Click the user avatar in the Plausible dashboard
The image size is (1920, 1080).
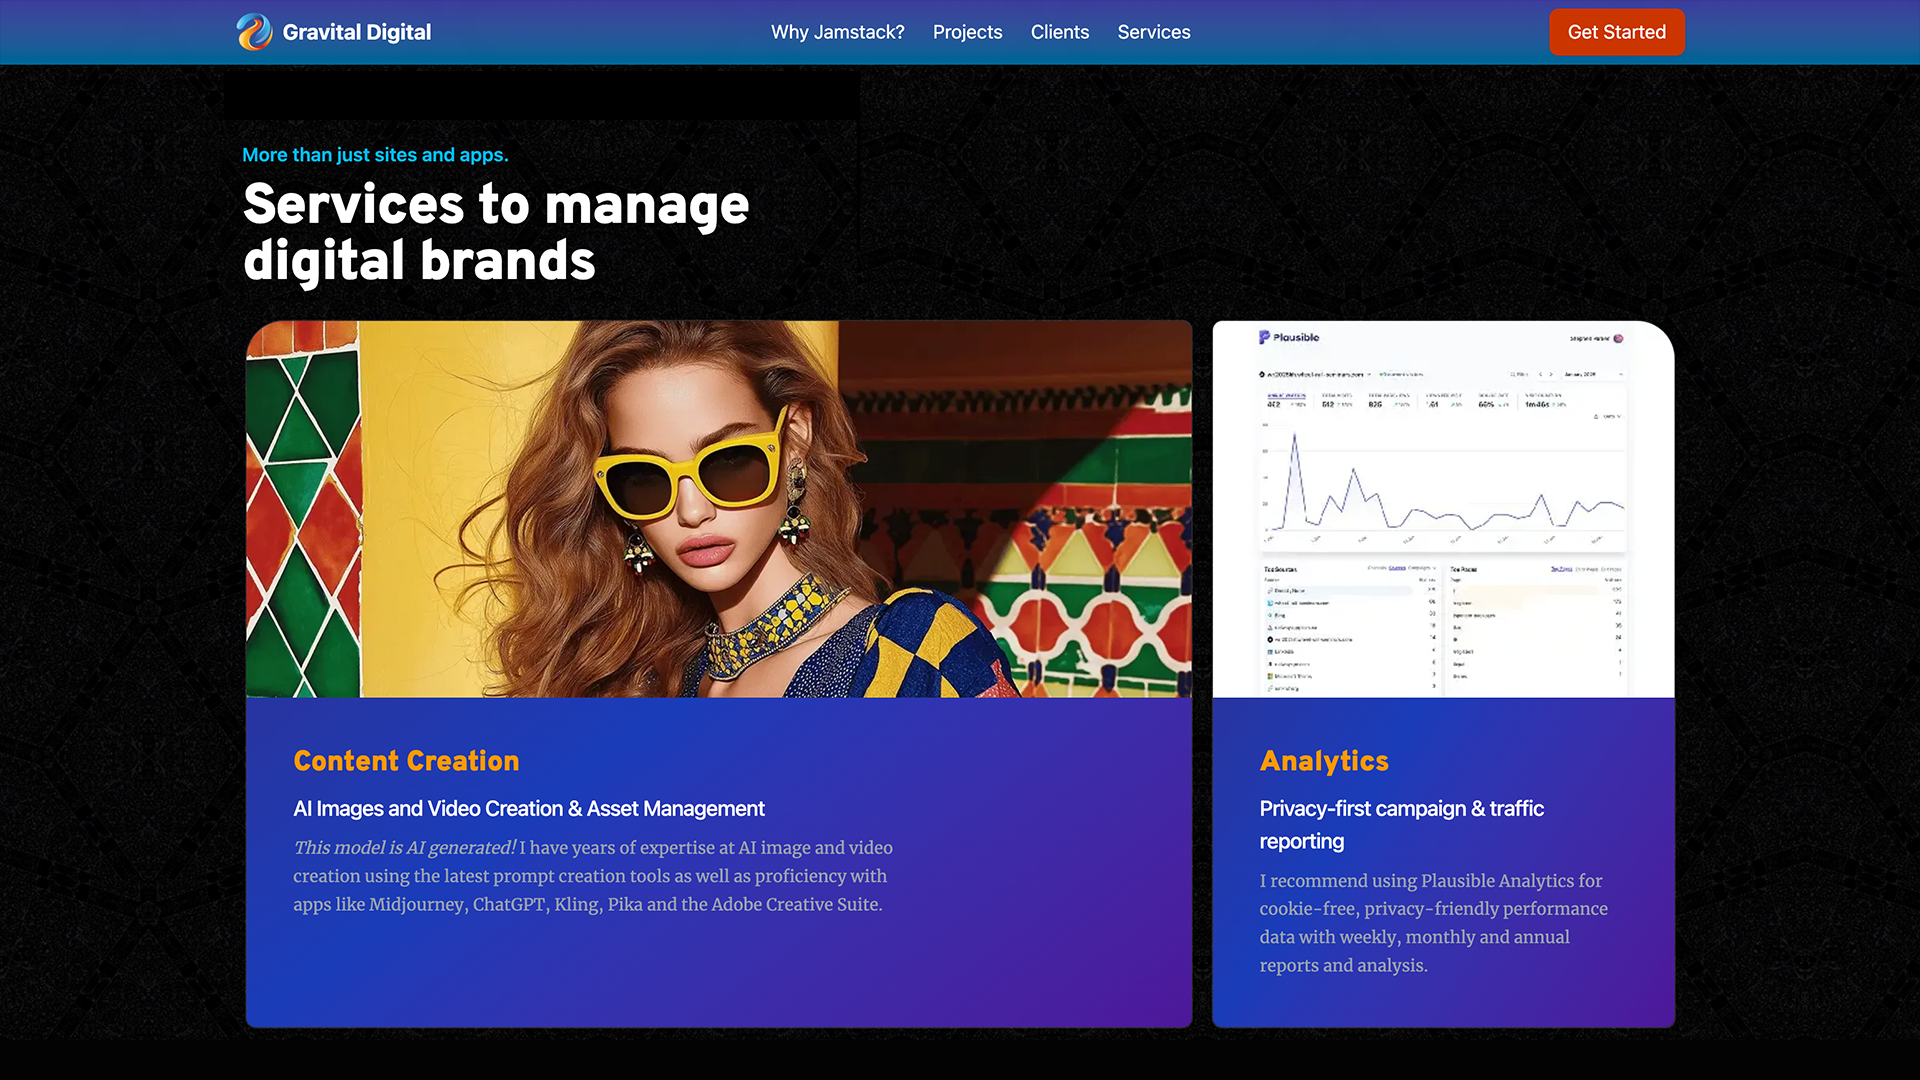pos(1618,338)
